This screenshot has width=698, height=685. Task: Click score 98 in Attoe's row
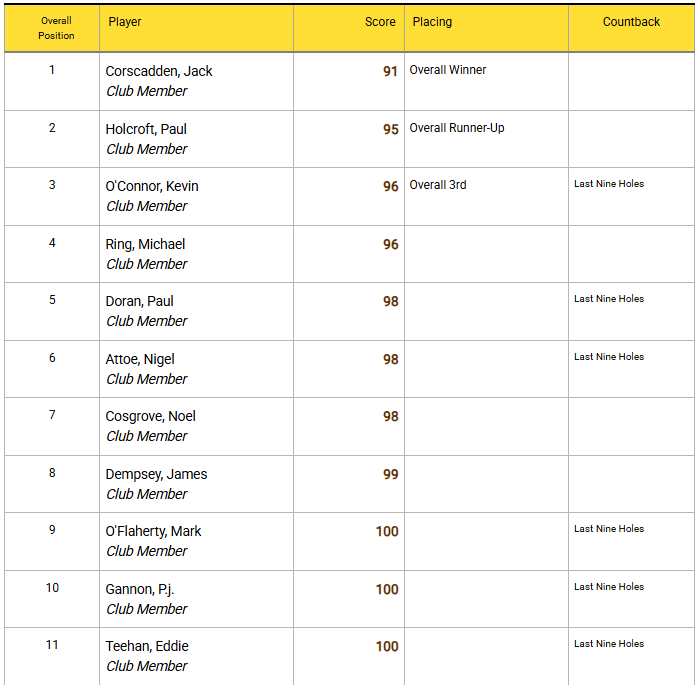pos(390,359)
